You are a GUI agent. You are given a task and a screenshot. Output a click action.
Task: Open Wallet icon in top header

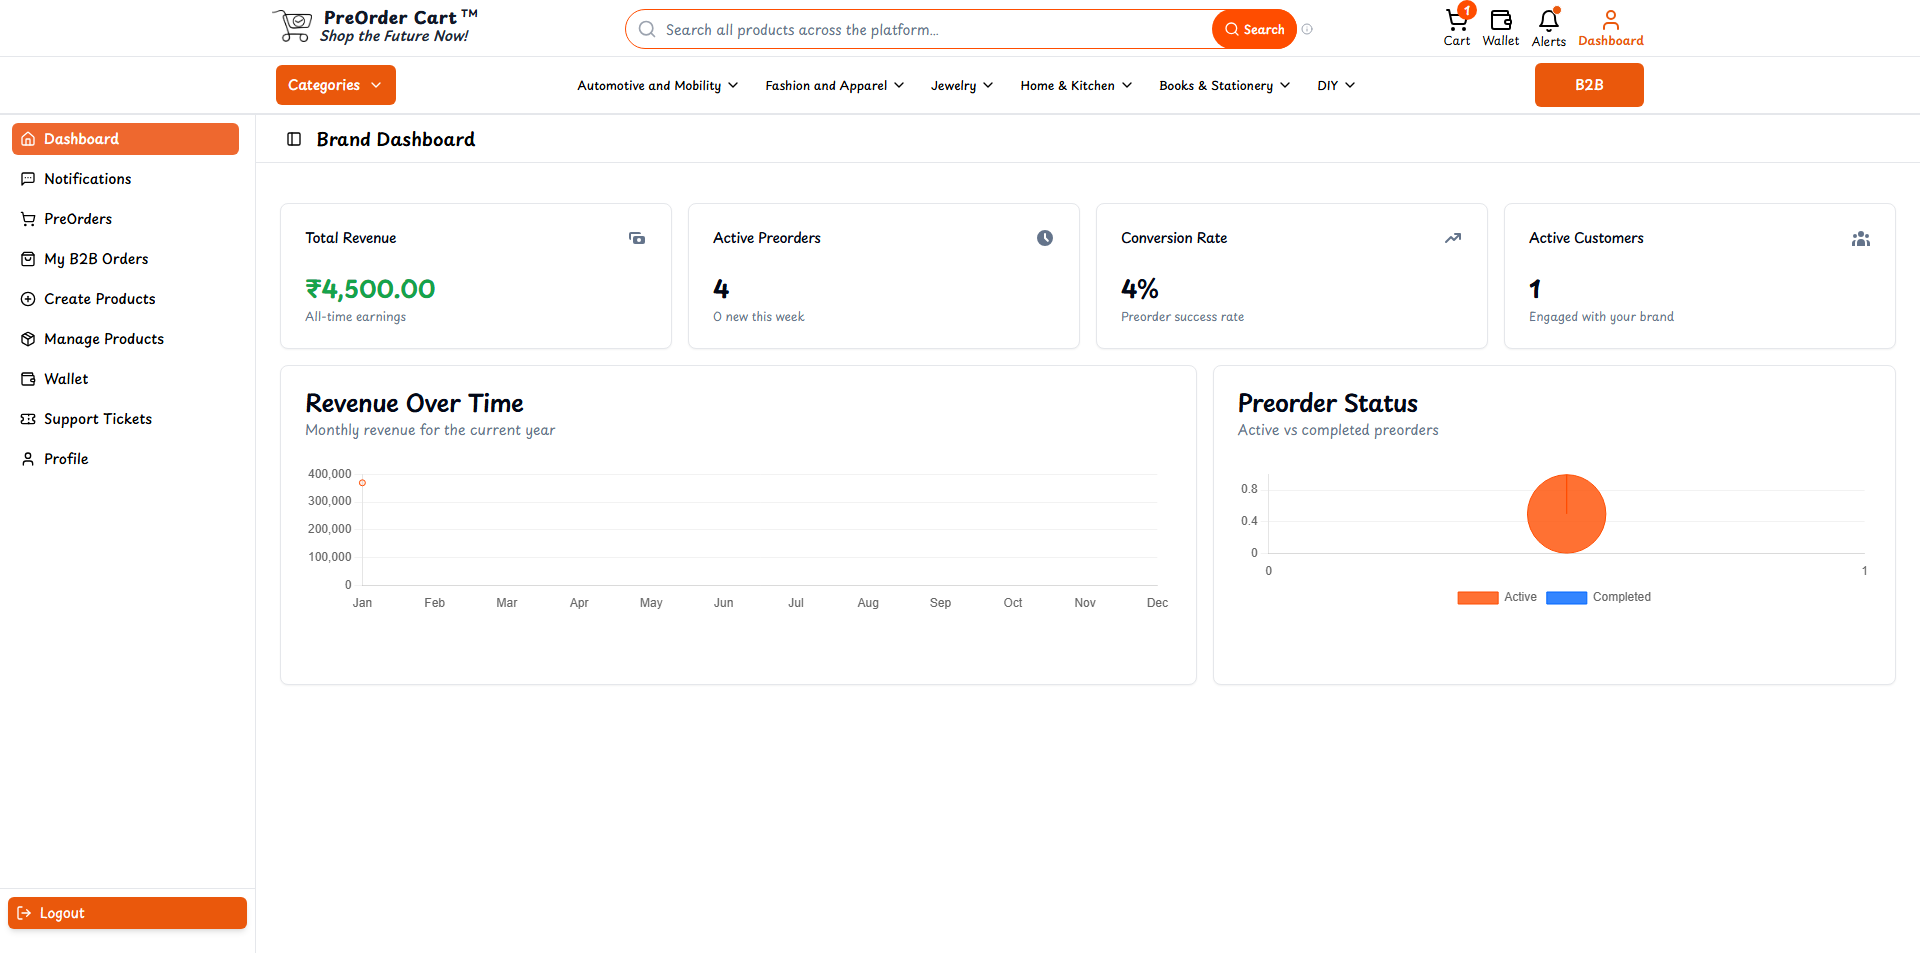pos(1500,21)
